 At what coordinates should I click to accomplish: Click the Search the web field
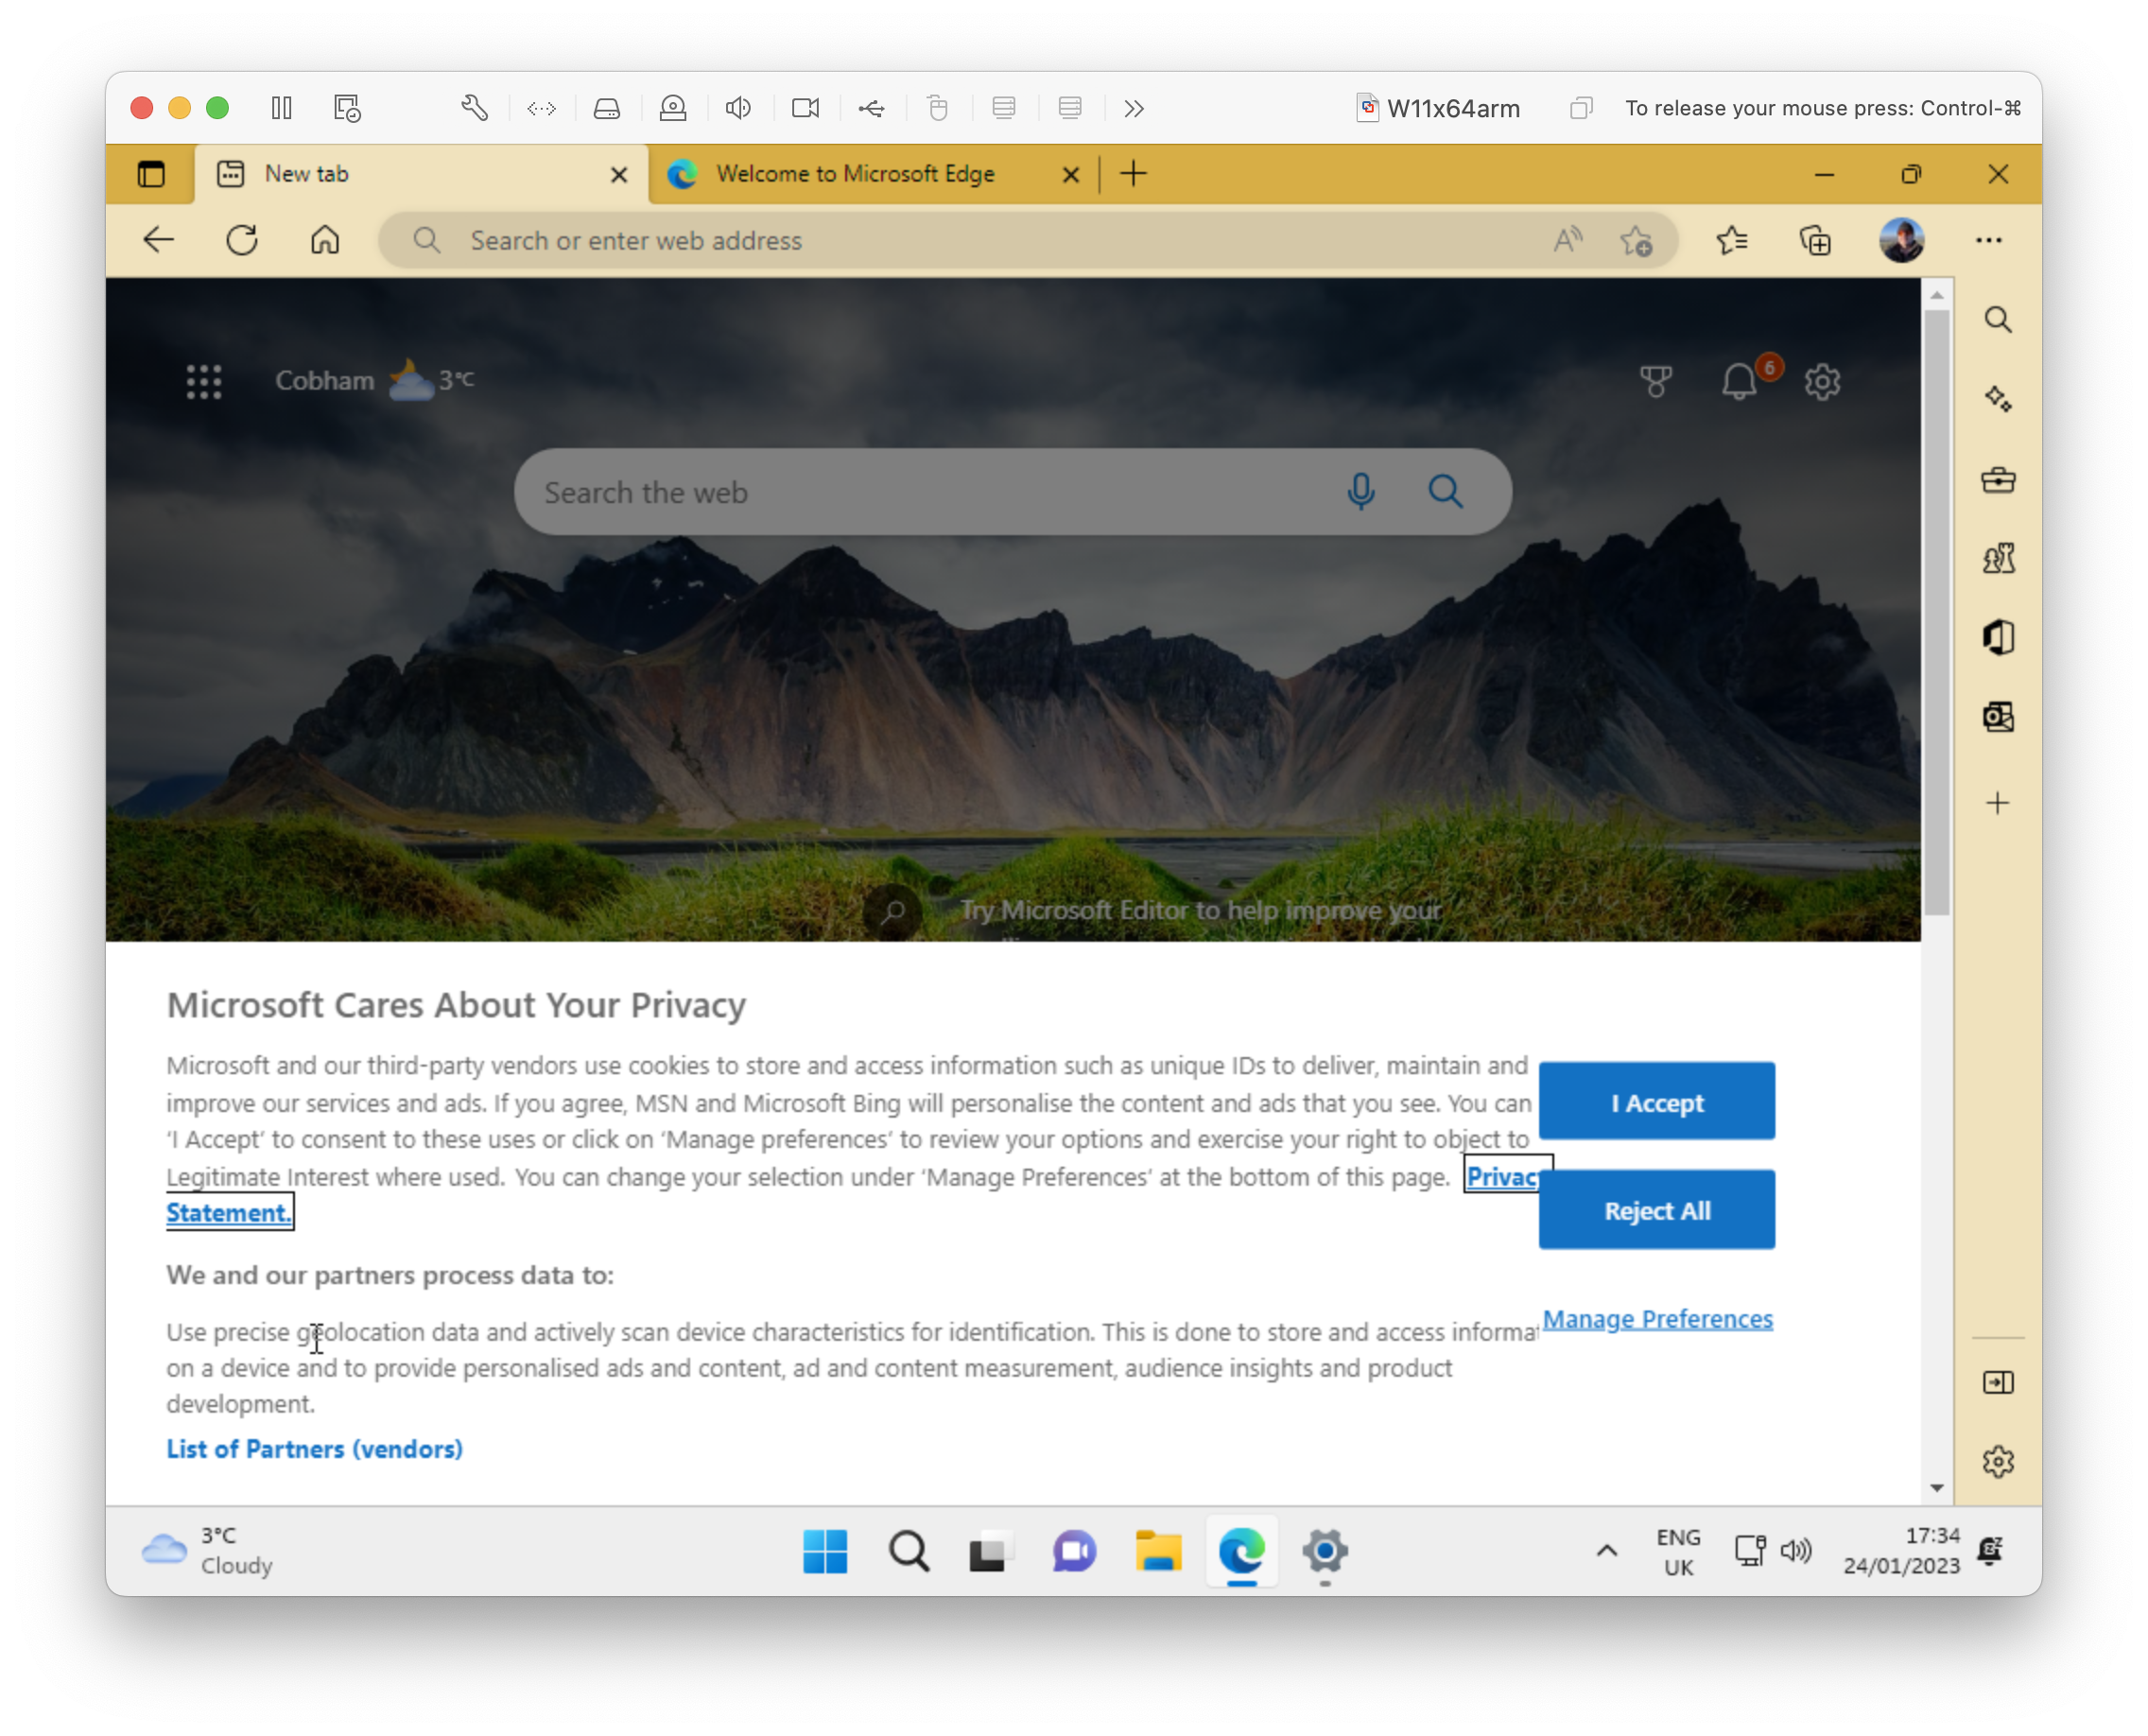tap(900, 491)
